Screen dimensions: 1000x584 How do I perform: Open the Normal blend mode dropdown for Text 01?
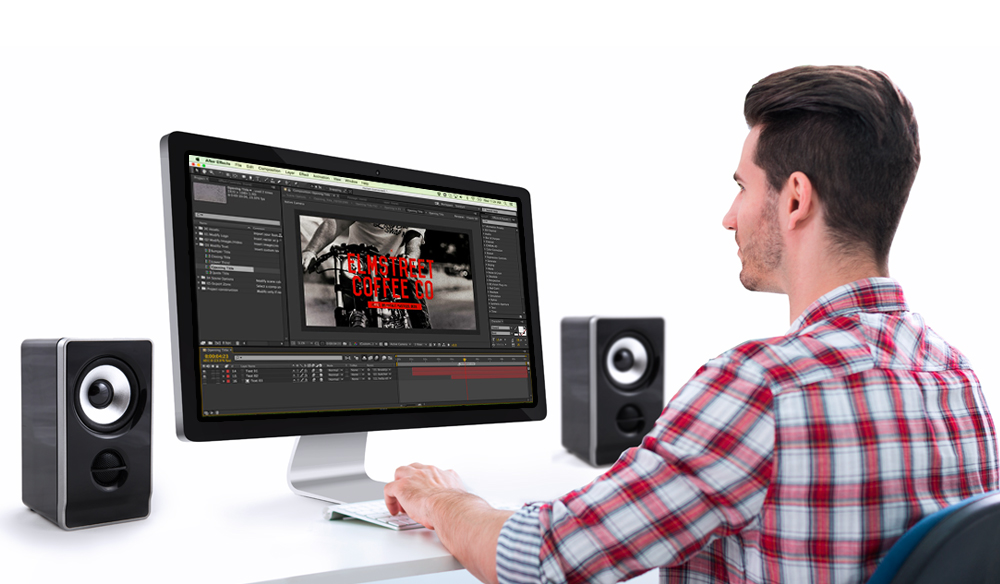coord(334,370)
